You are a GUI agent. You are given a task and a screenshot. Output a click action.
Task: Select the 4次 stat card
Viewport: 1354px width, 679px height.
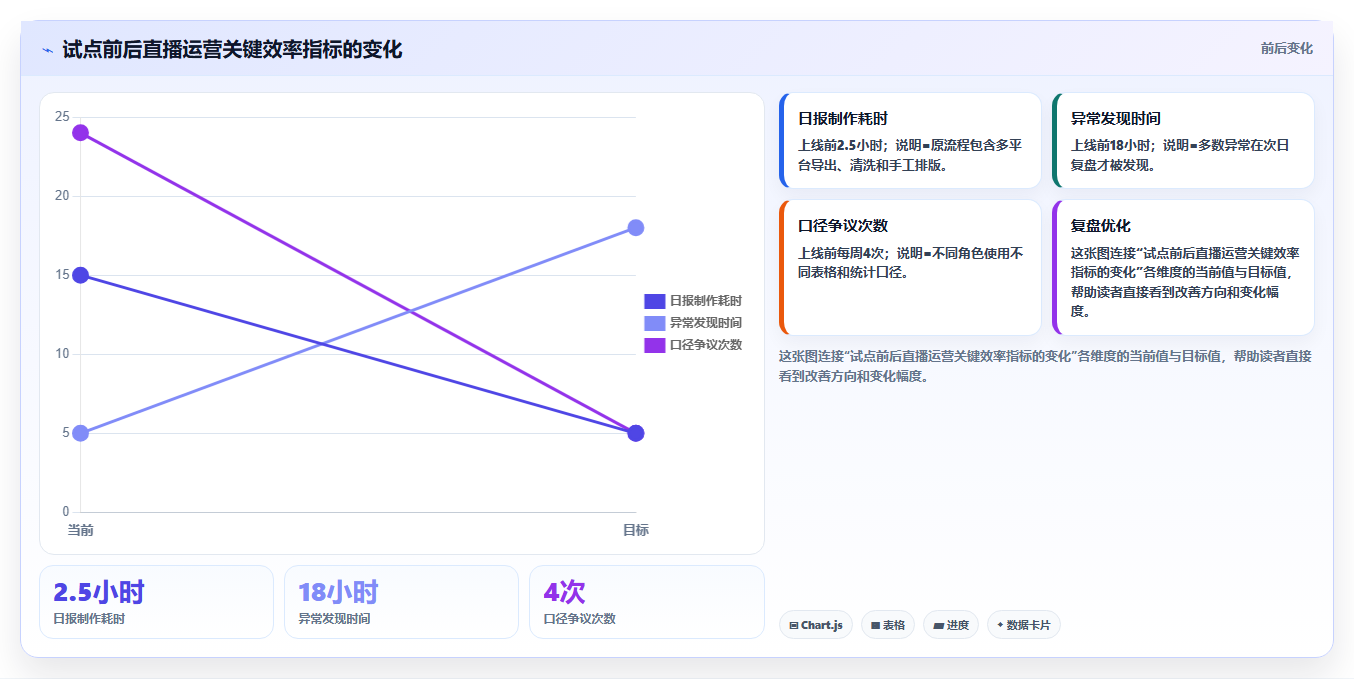click(x=646, y=602)
